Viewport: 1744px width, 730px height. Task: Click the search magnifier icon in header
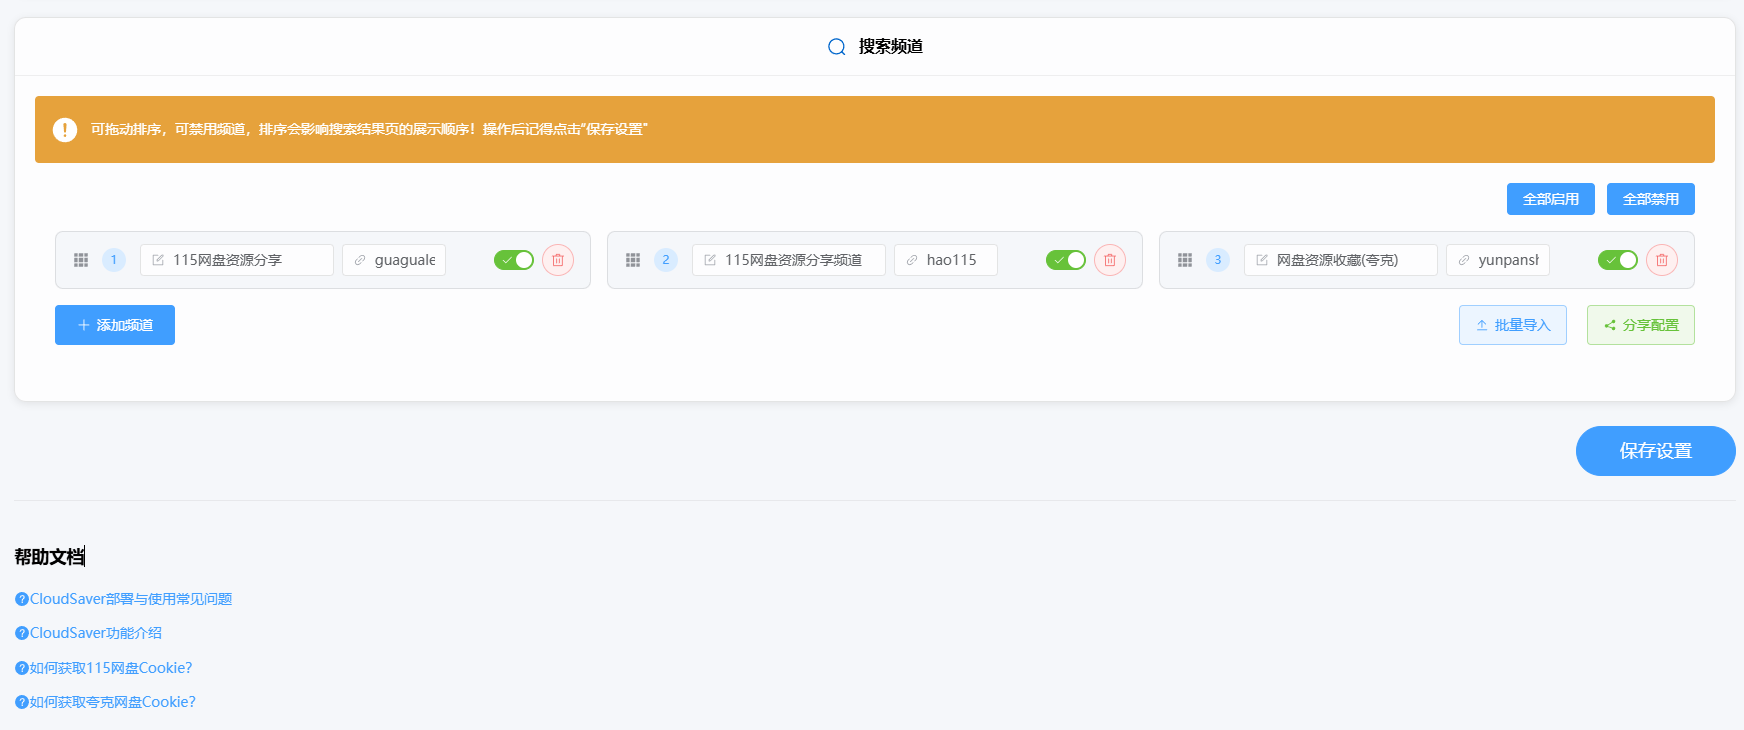(x=837, y=47)
